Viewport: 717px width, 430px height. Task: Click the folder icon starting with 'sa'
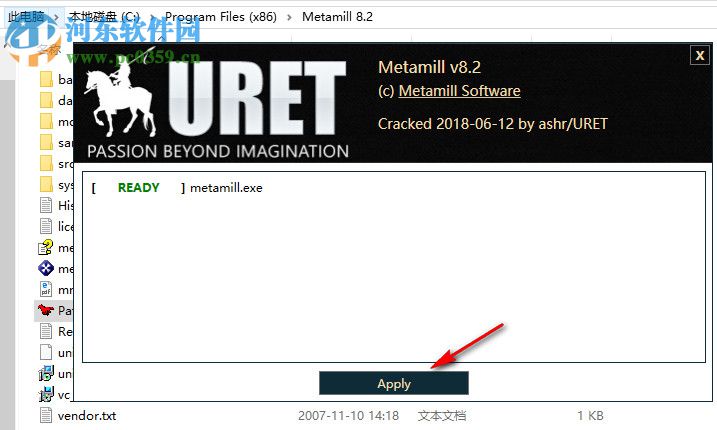coord(46,142)
